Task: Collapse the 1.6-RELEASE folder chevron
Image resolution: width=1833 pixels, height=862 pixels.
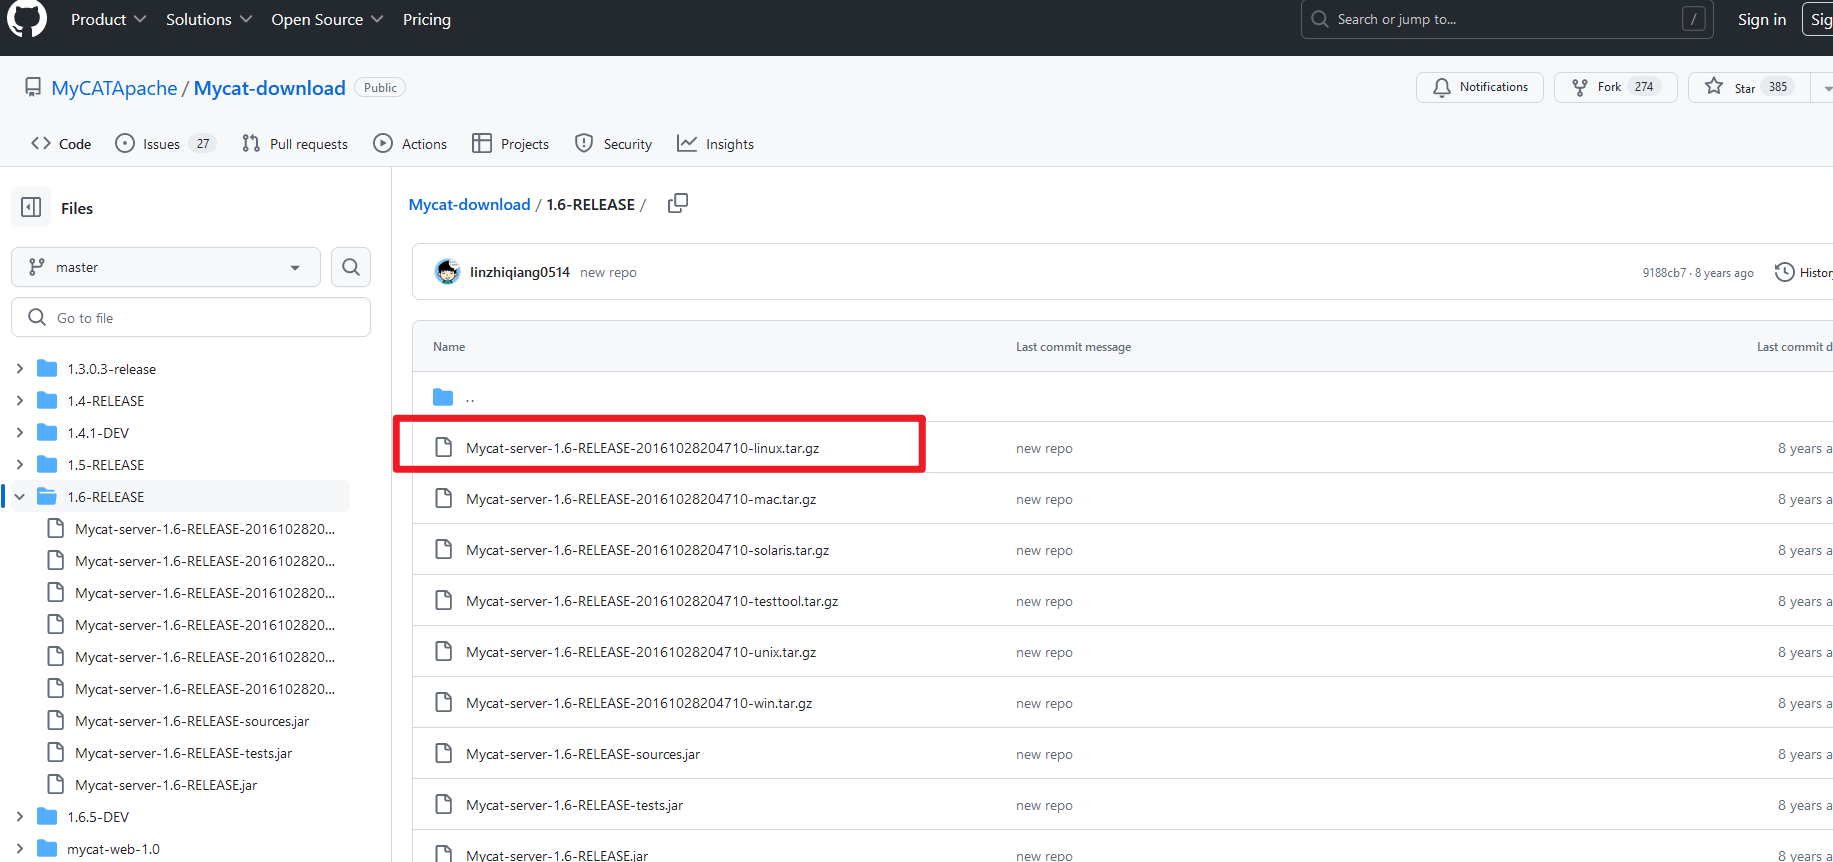Action: (19, 496)
